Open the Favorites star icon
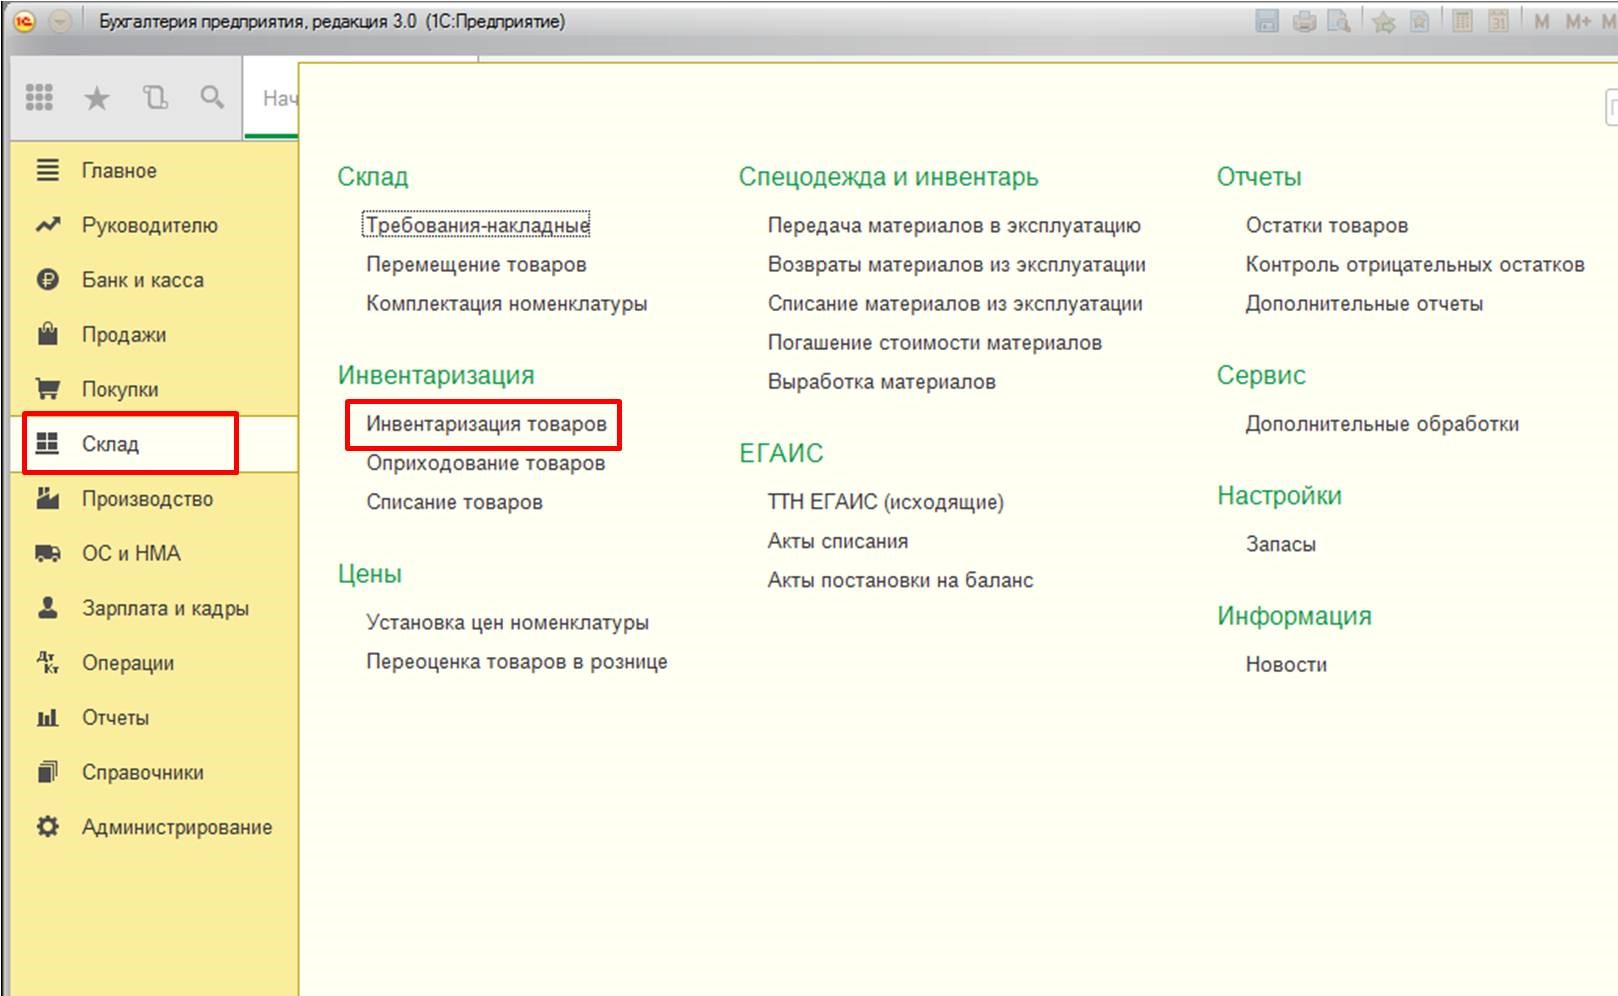1618x996 pixels. point(97,97)
